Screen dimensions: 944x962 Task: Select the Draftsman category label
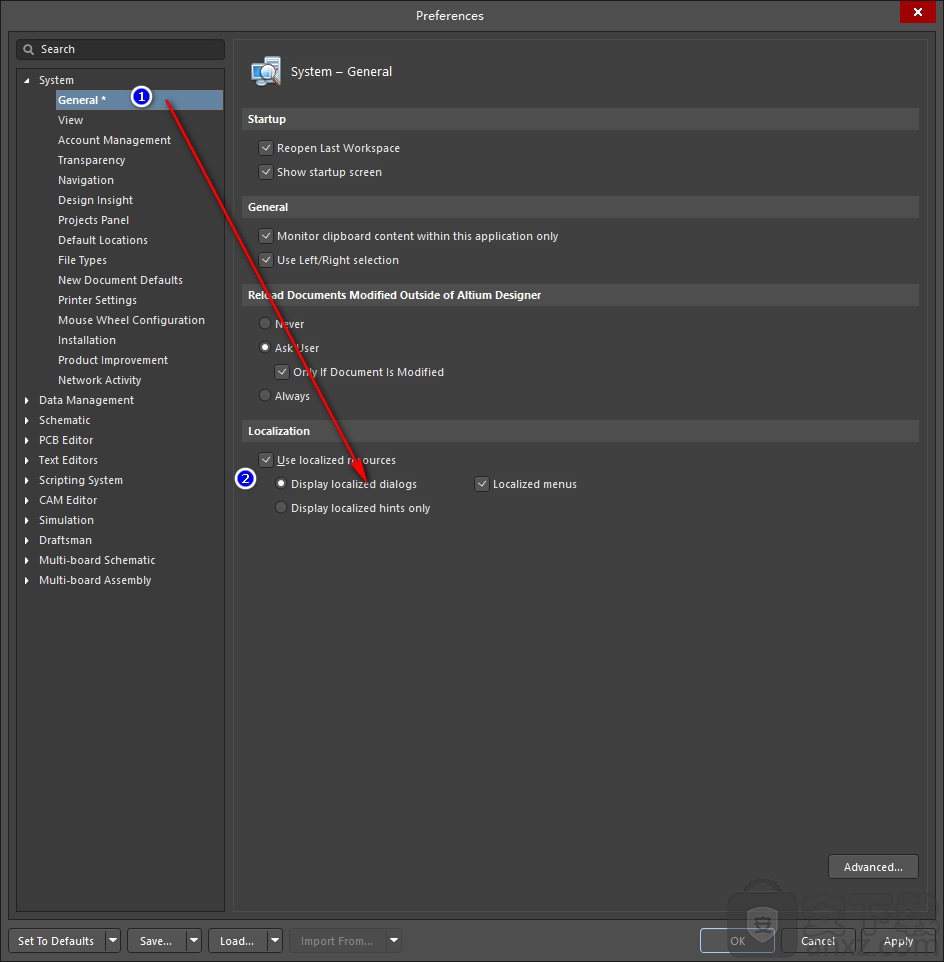65,541
